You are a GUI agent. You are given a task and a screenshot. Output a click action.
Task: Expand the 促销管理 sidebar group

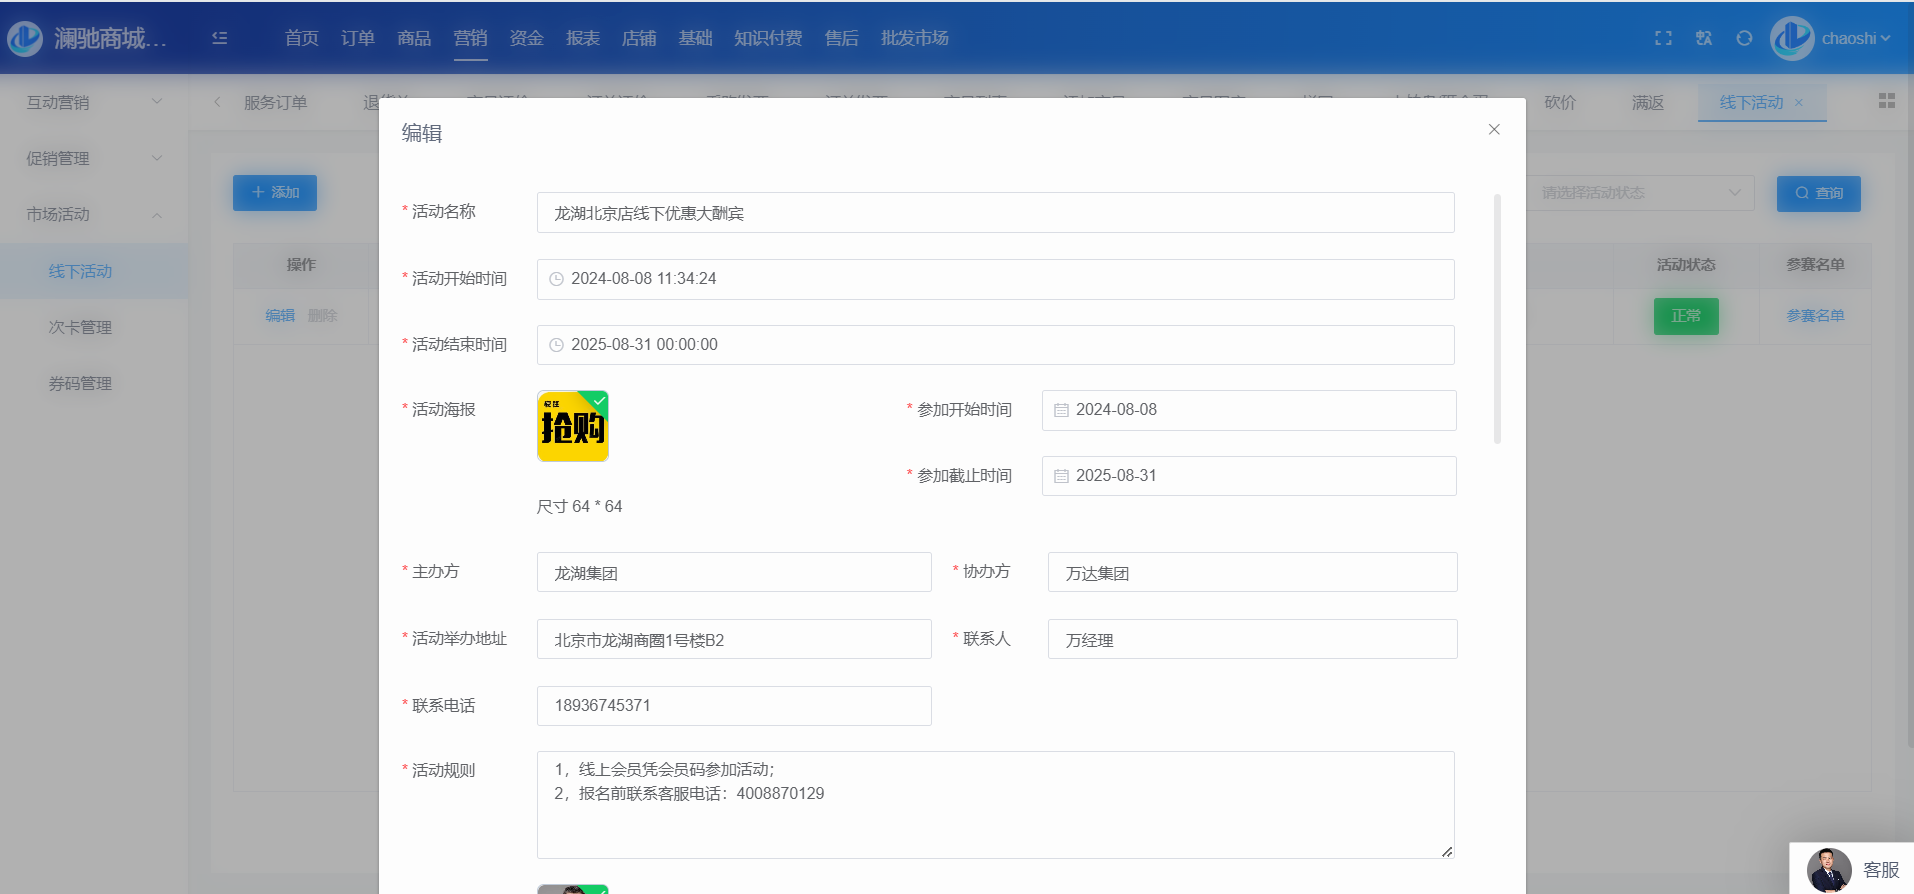click(x=93, y=158)
